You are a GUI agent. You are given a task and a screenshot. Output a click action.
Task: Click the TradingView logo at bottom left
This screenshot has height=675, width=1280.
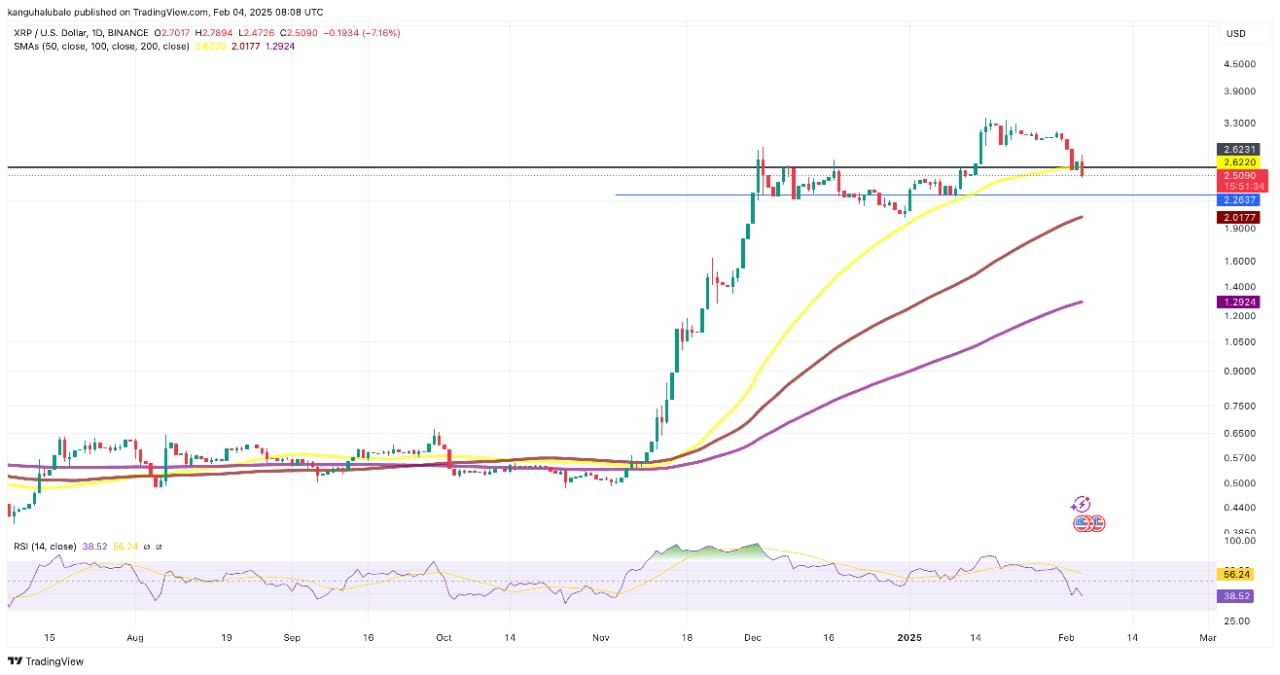coord(46,661)
